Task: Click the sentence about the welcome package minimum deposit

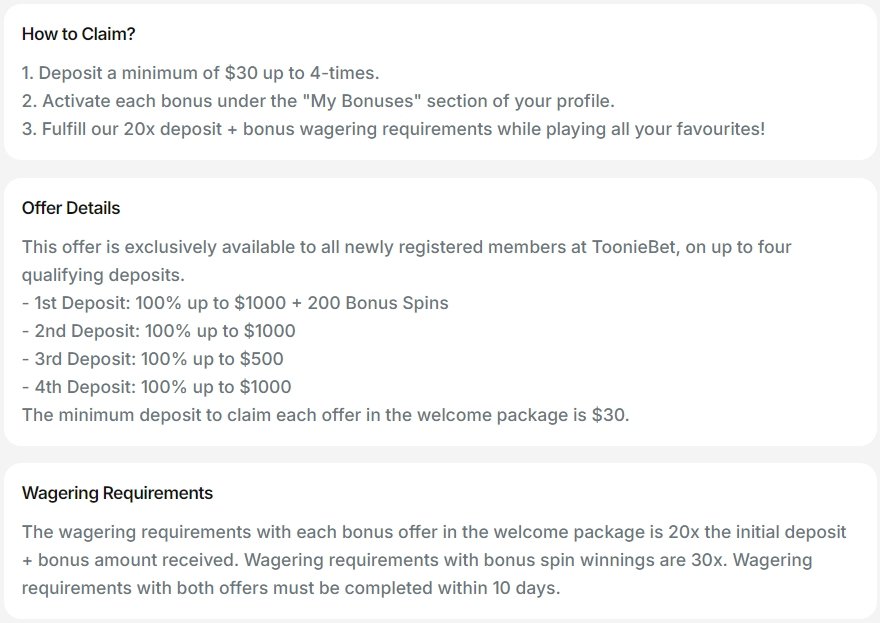Action: click(325, 414)
